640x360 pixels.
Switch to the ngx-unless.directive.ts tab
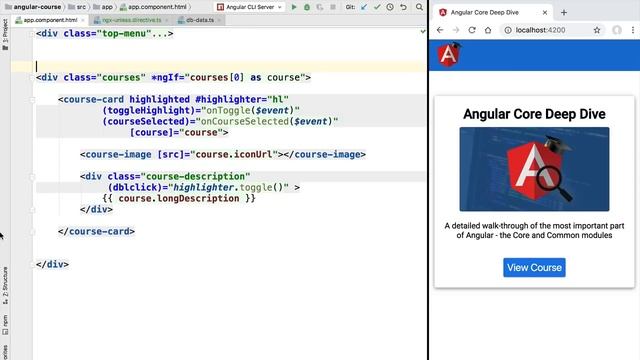(x=131, y=20)
